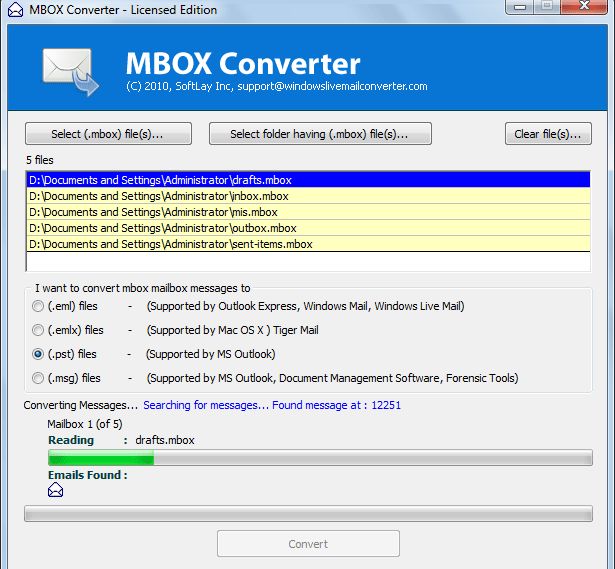Click the 'Forensic Tools' description text
The image size is (615, 569).
tap(482, 378)
